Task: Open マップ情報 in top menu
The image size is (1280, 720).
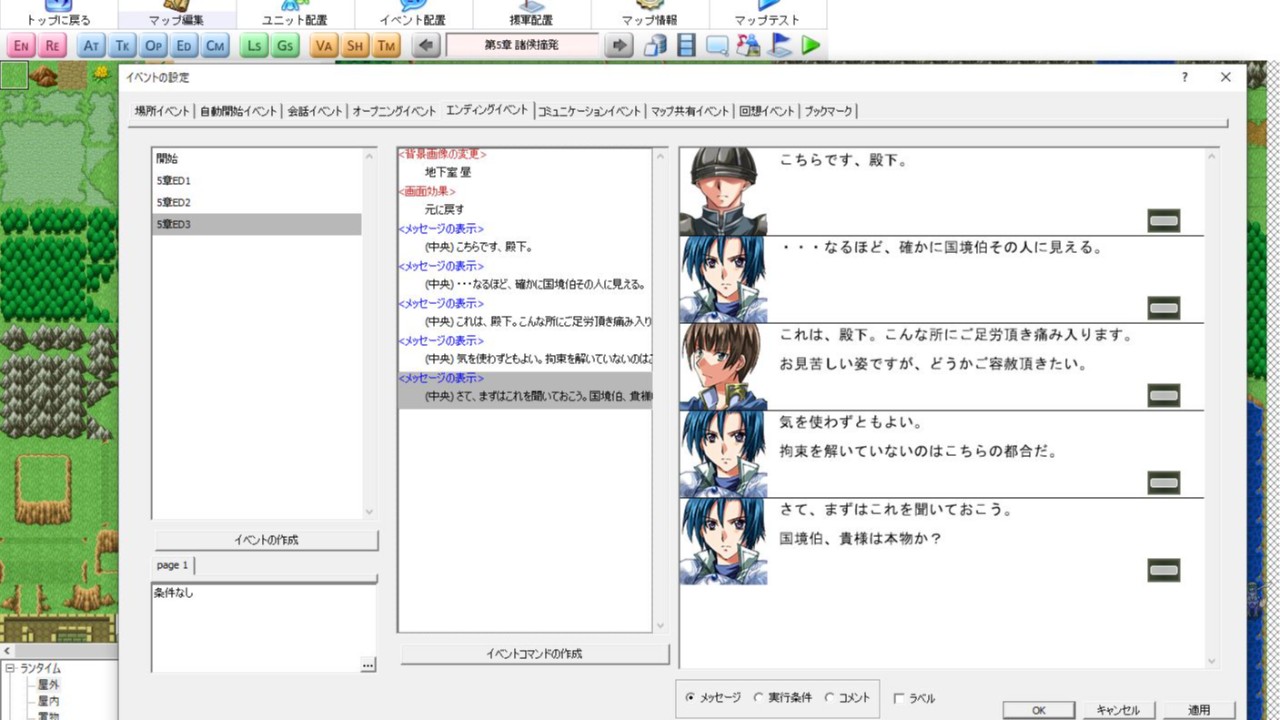Action: tap(649, 14)
